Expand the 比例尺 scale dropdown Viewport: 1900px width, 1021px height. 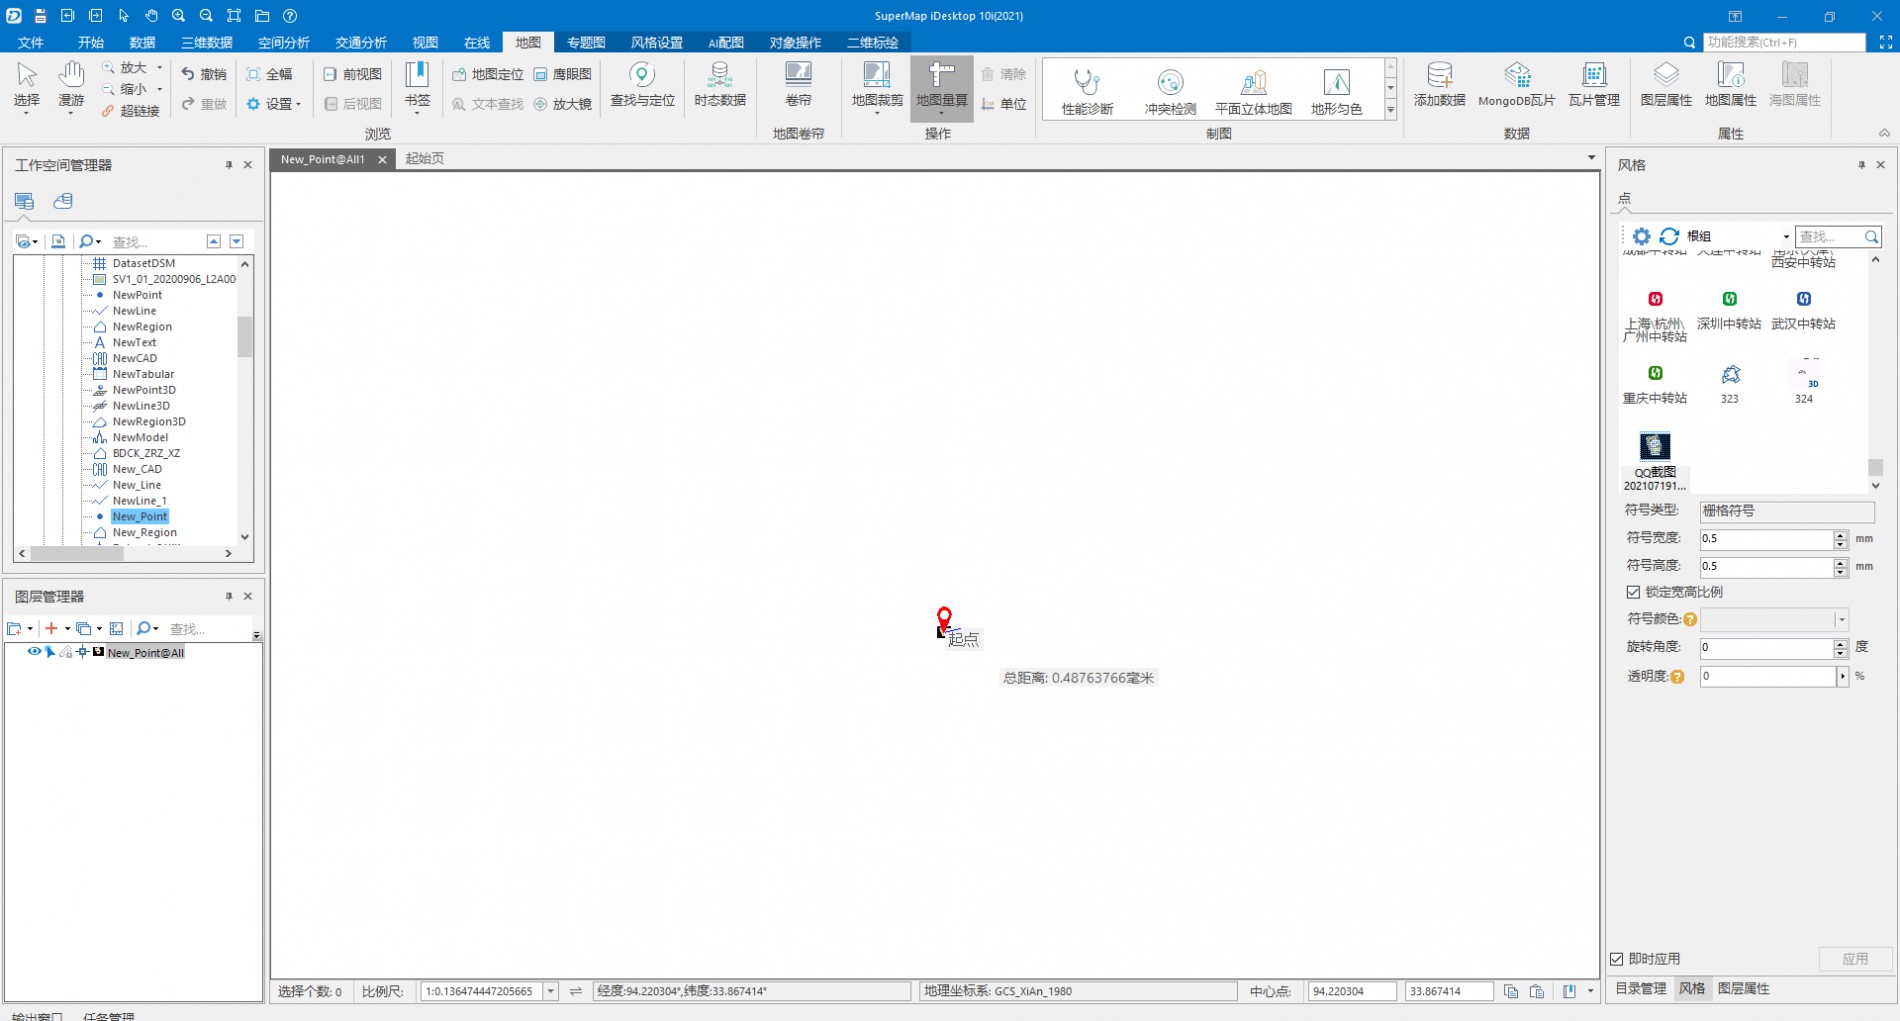coord(550,991)
